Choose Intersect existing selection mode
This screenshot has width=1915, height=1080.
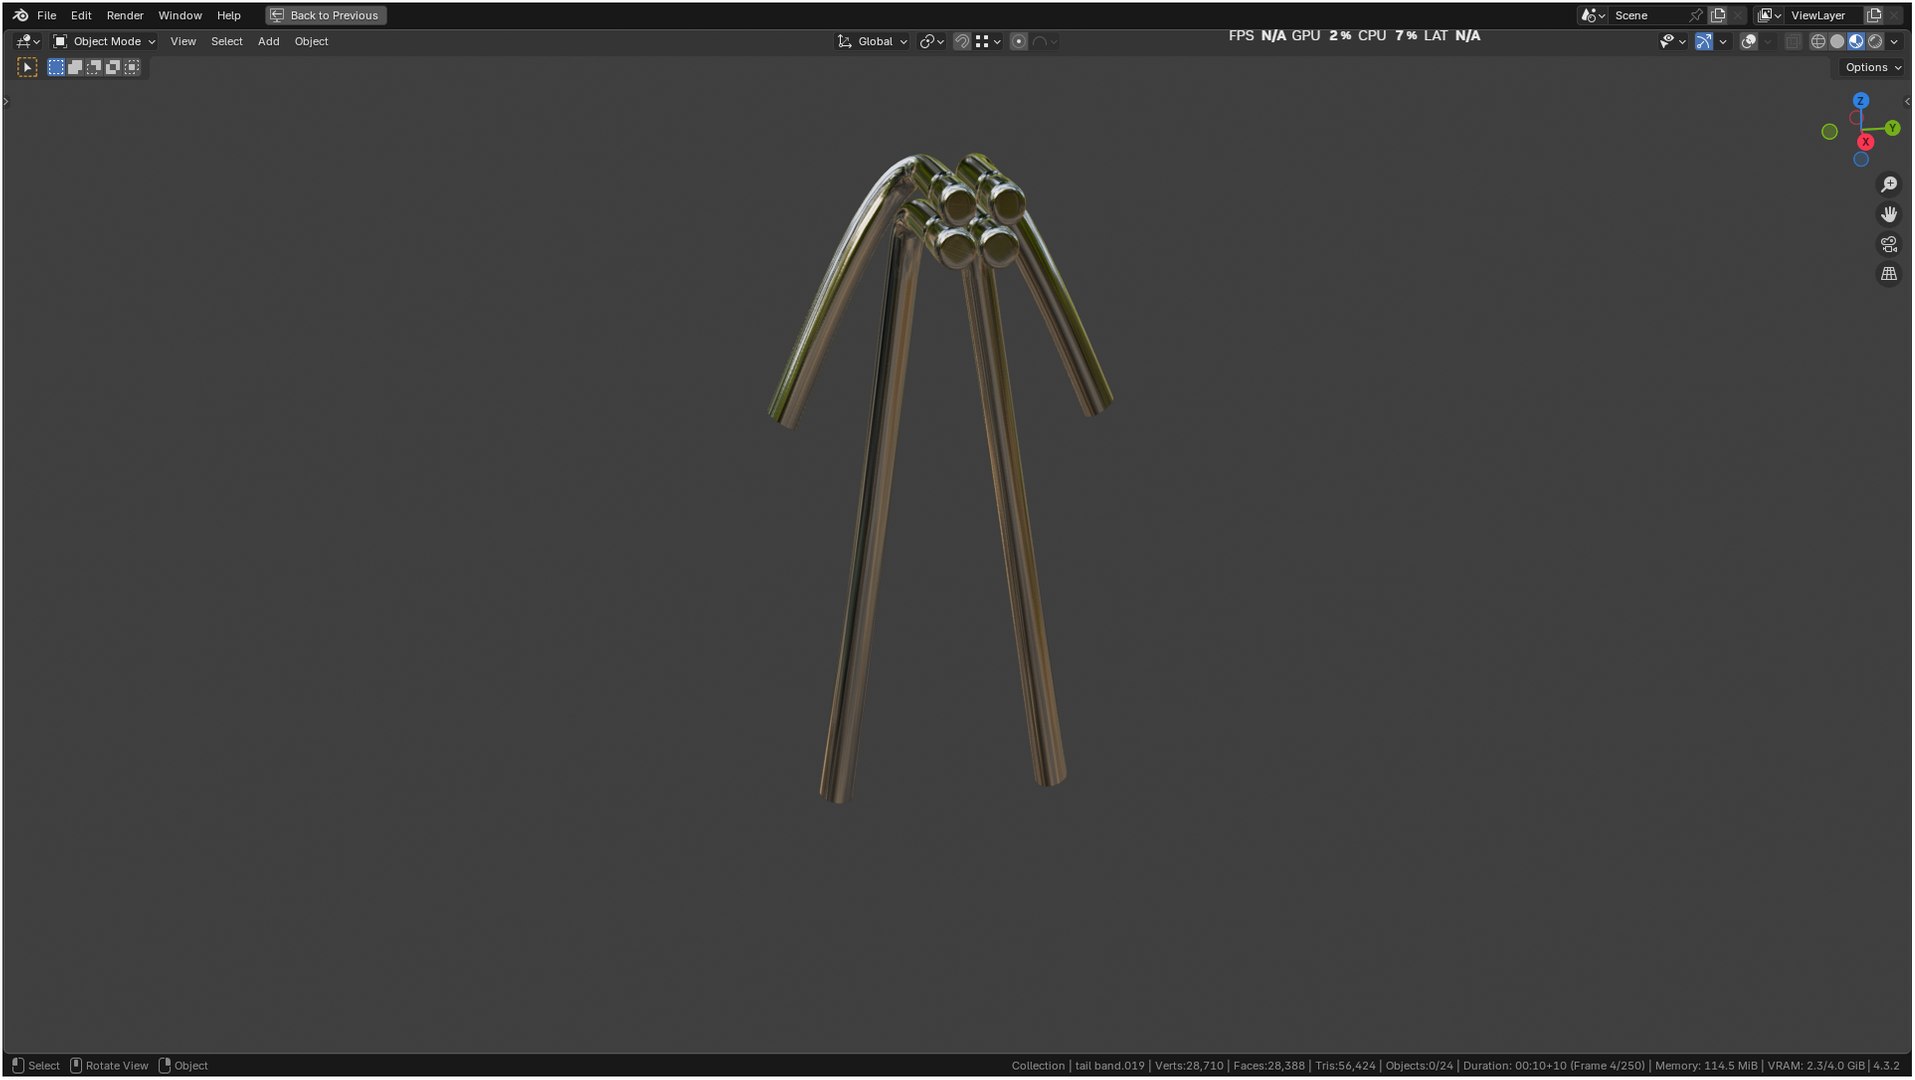point(132,67)
